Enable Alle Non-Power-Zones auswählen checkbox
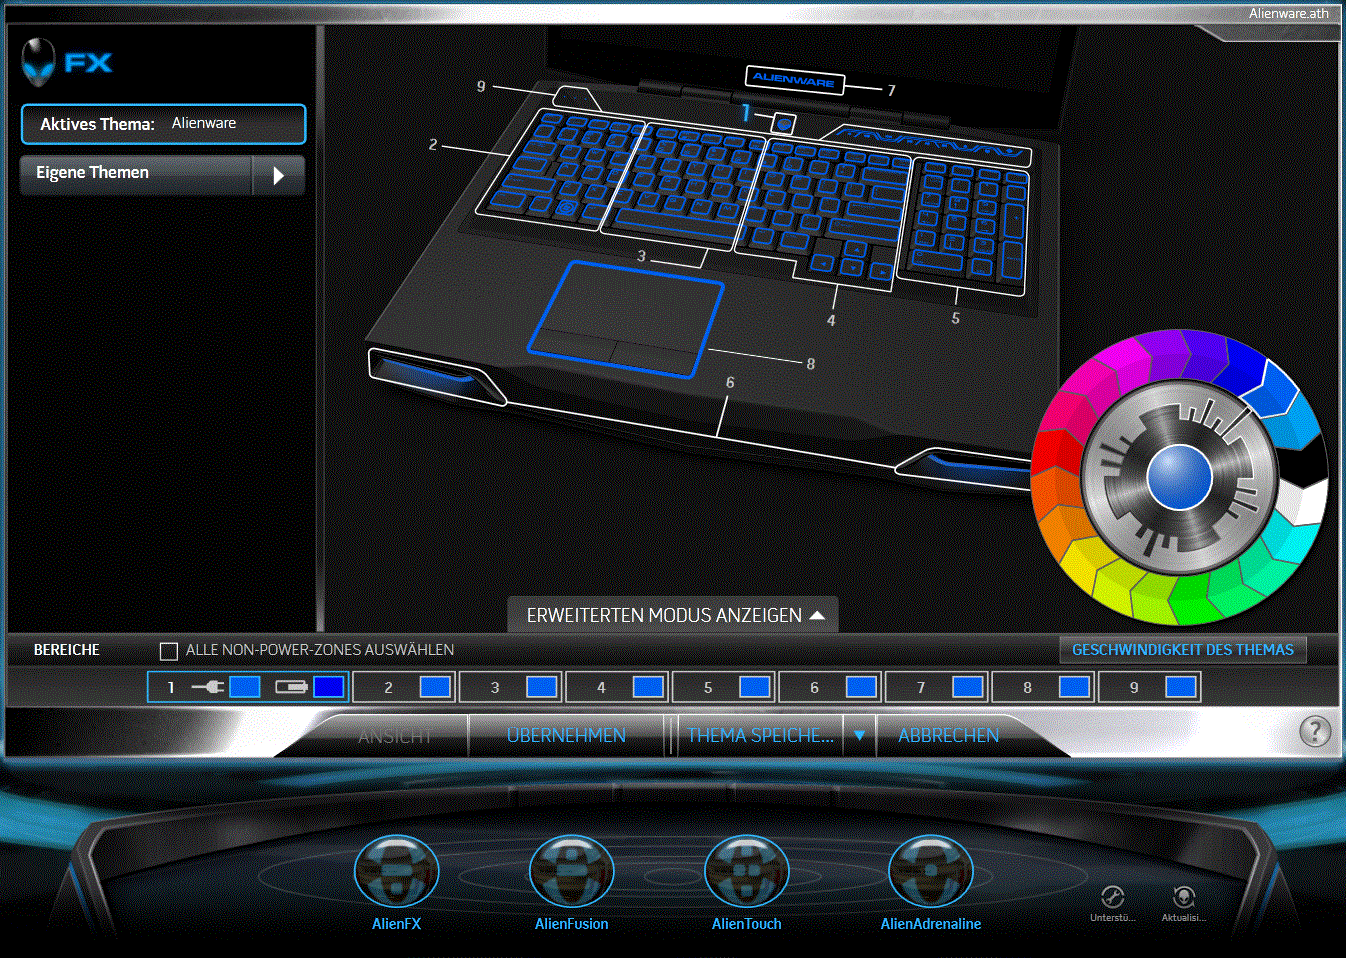The width and height of the screenshot is (1346, 958). pyautogui.click(x=169, y=651)
